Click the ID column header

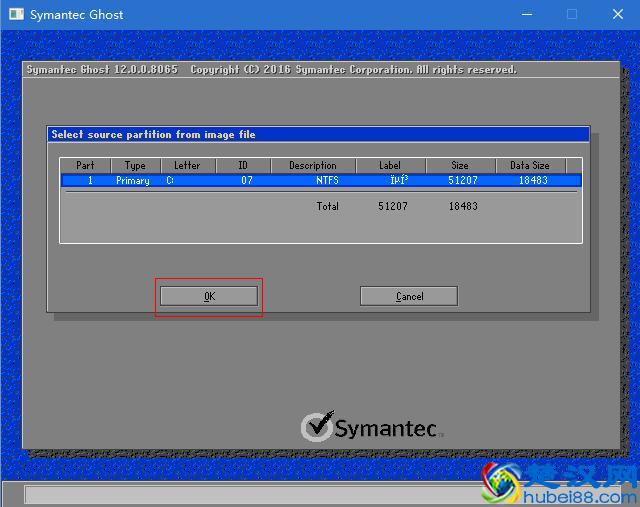click(x=243, y=165)
